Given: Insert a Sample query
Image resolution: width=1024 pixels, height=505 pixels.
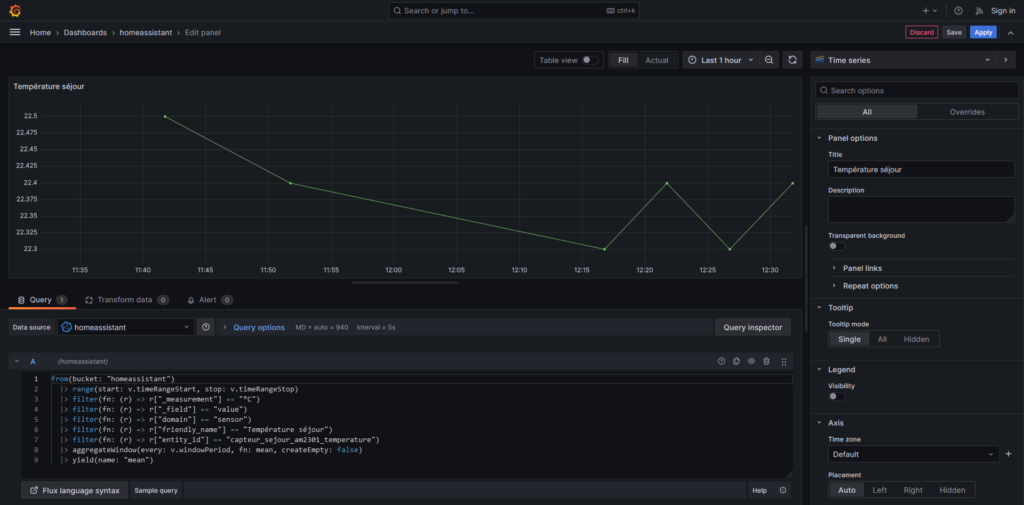Looking at the screenshot, I should click(156, 490).
